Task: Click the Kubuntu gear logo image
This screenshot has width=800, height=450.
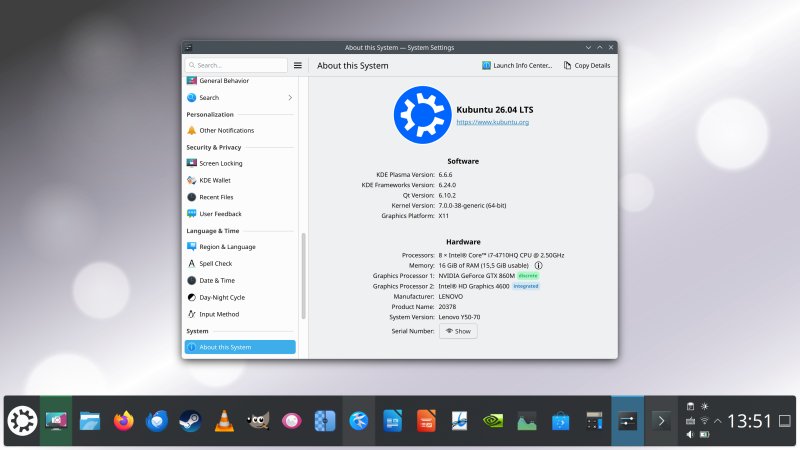Action: (x=422, y=115)
